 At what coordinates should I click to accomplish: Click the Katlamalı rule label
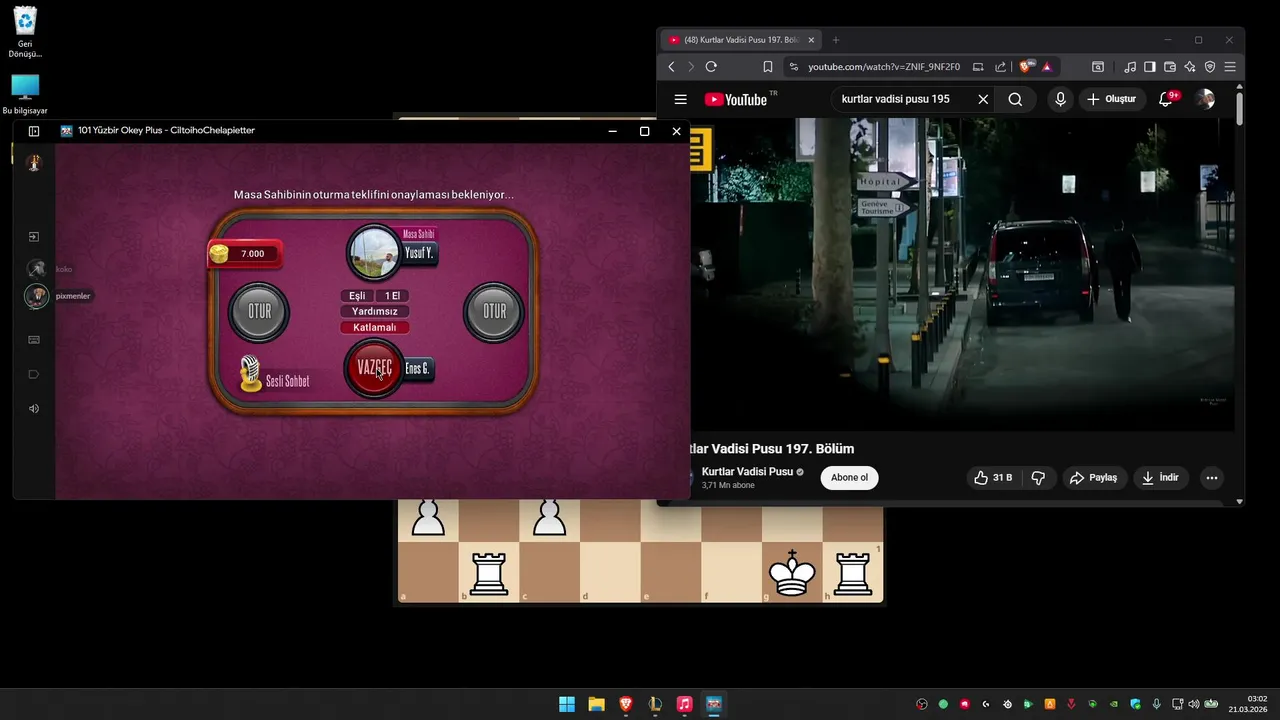point(375,327)
